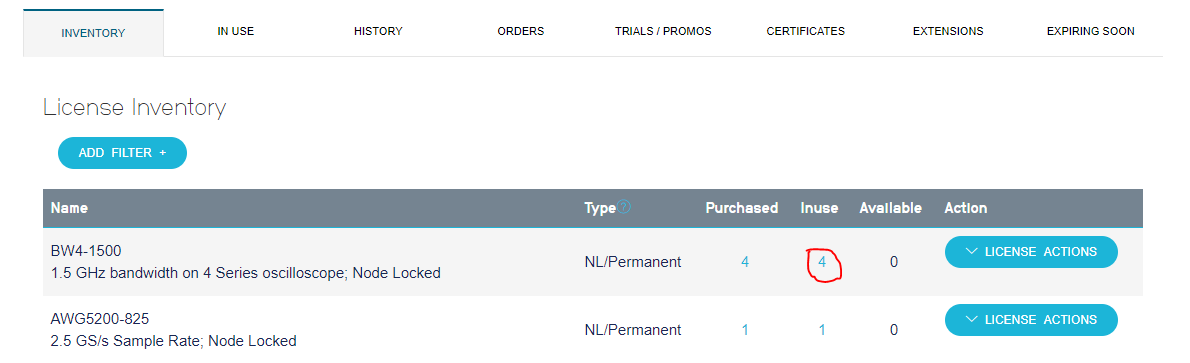Viewport: 1190px width, 363px height.
Task: Open the History tab
Action: pyautogui.click(x=378, y=31)
